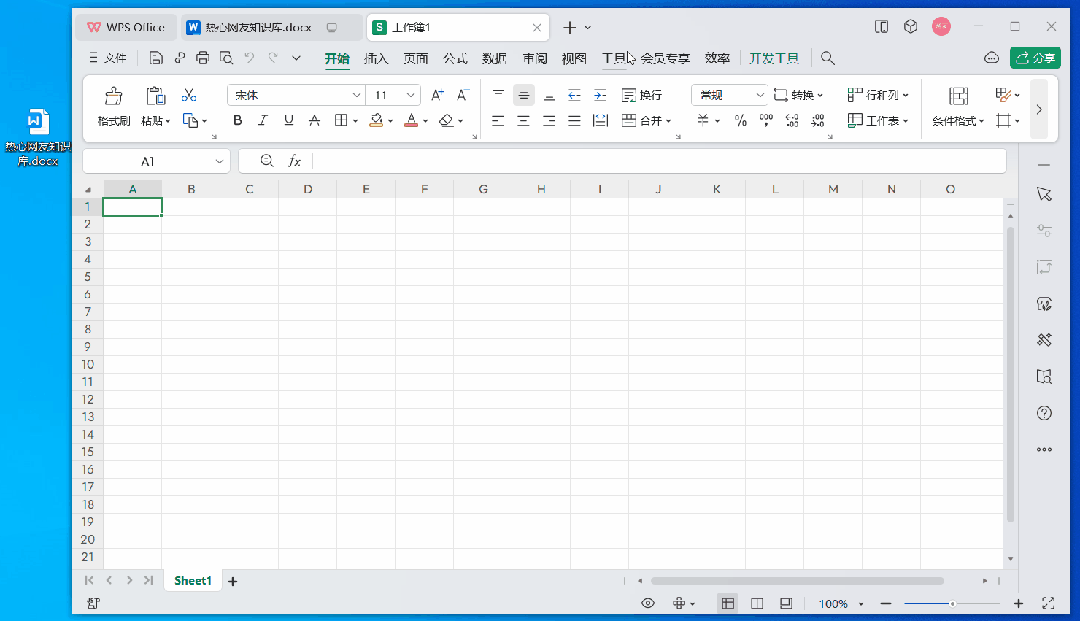Toggle italic formatting

pos(263,121)
